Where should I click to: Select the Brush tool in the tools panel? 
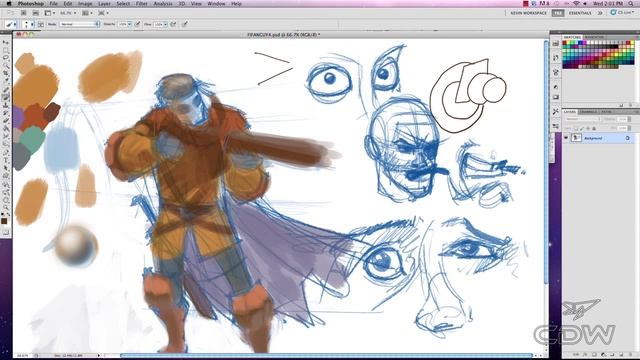pos(6,97)
